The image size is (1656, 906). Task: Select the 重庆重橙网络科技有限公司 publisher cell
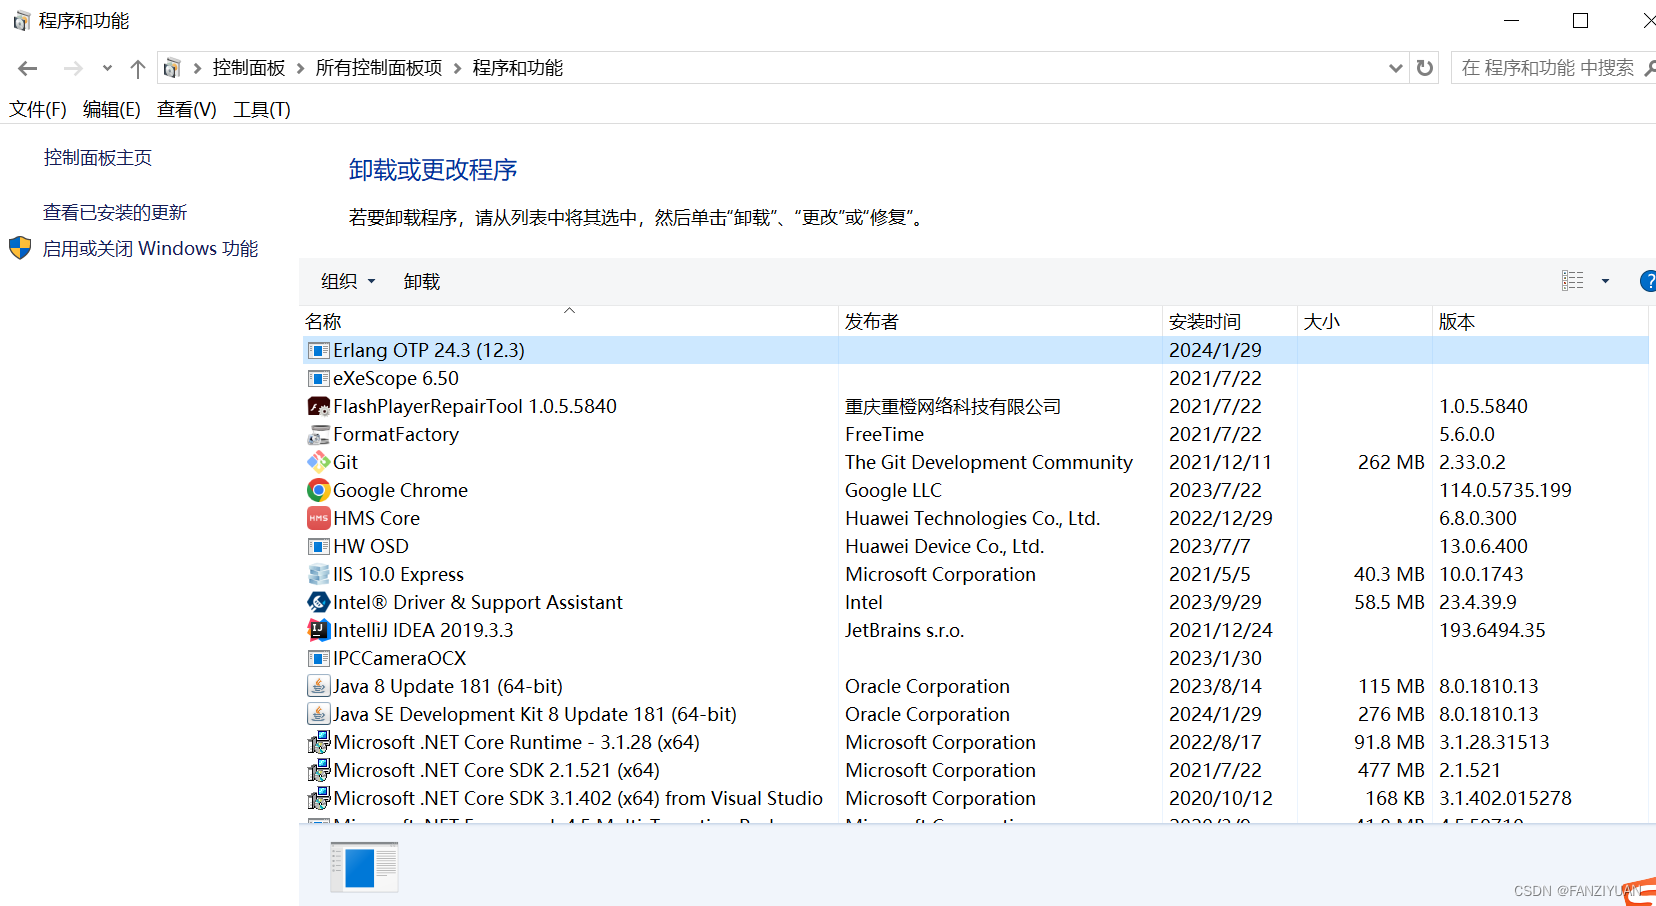pos(953,406)
